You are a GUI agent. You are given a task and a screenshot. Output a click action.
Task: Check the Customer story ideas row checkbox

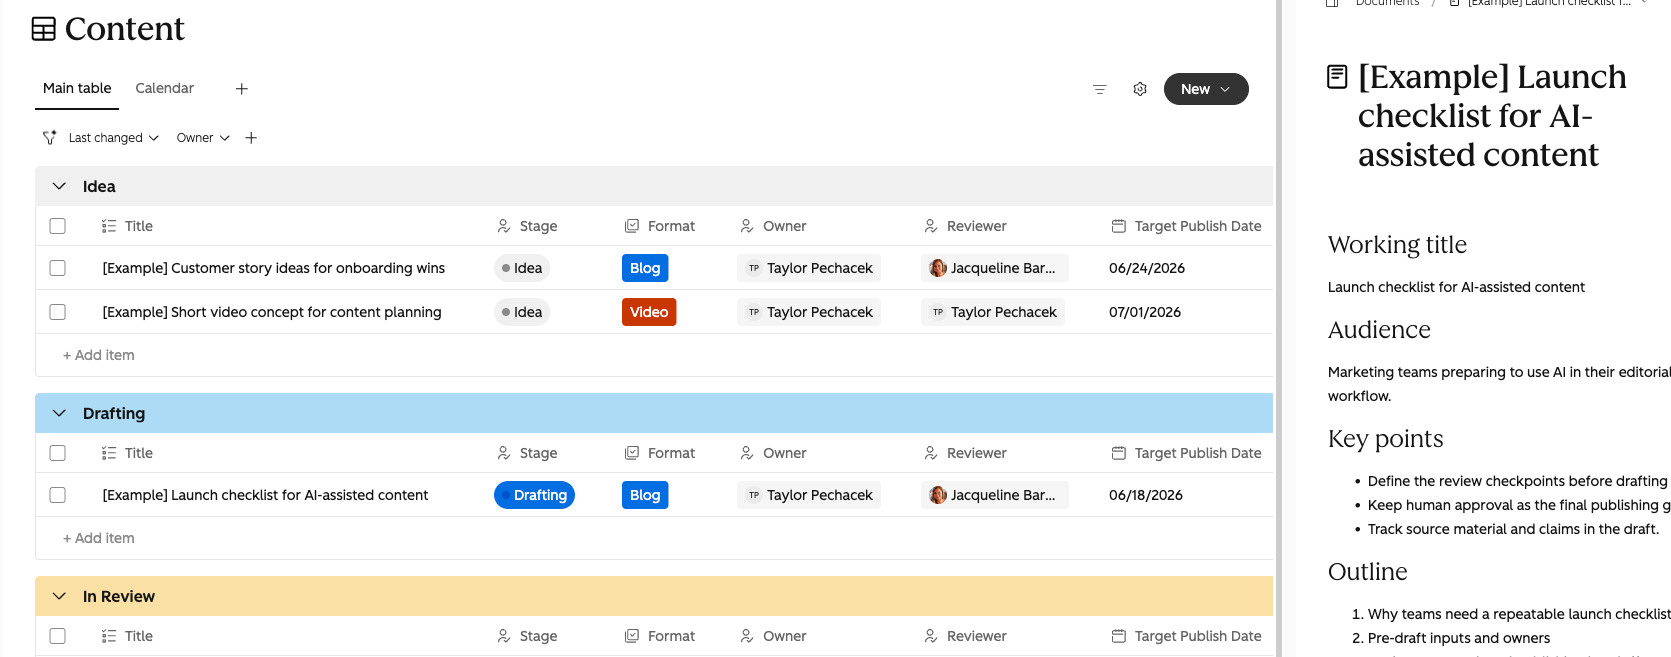(x=58, y=268)
